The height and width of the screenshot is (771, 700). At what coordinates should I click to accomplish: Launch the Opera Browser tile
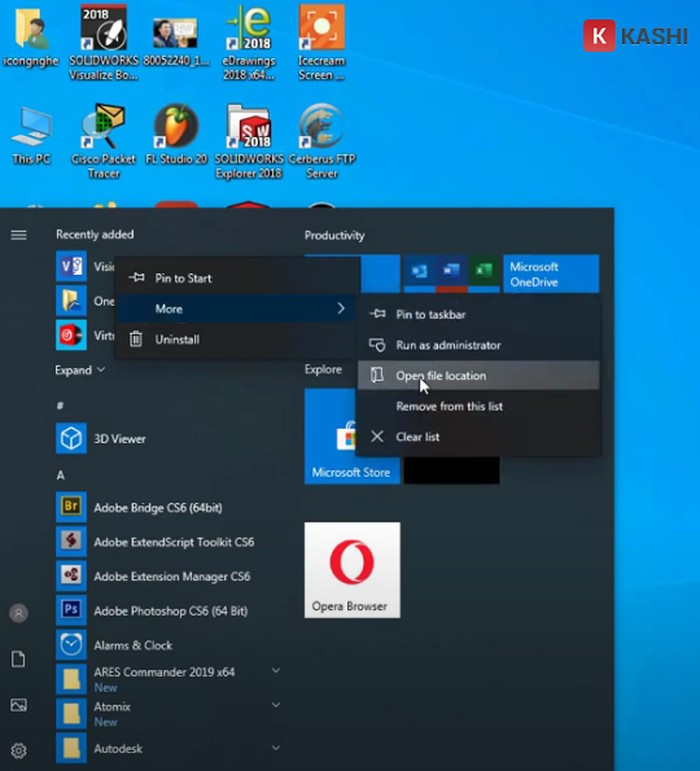352,570
